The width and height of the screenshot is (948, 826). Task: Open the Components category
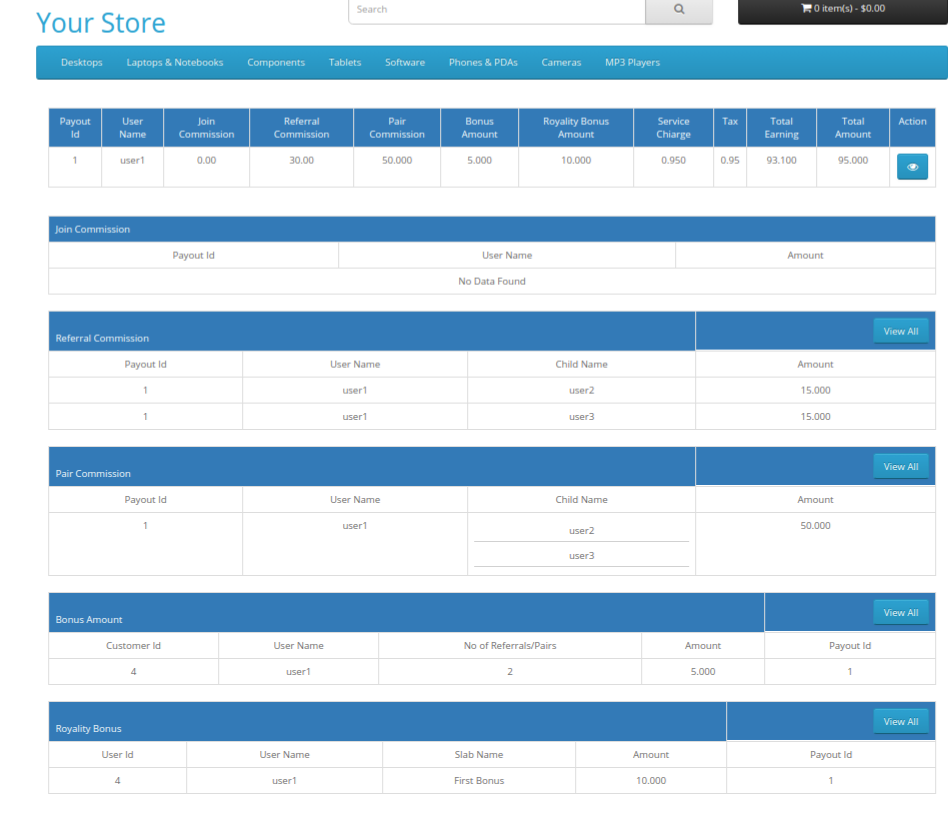pyautogui.click(x=276, y=62)
